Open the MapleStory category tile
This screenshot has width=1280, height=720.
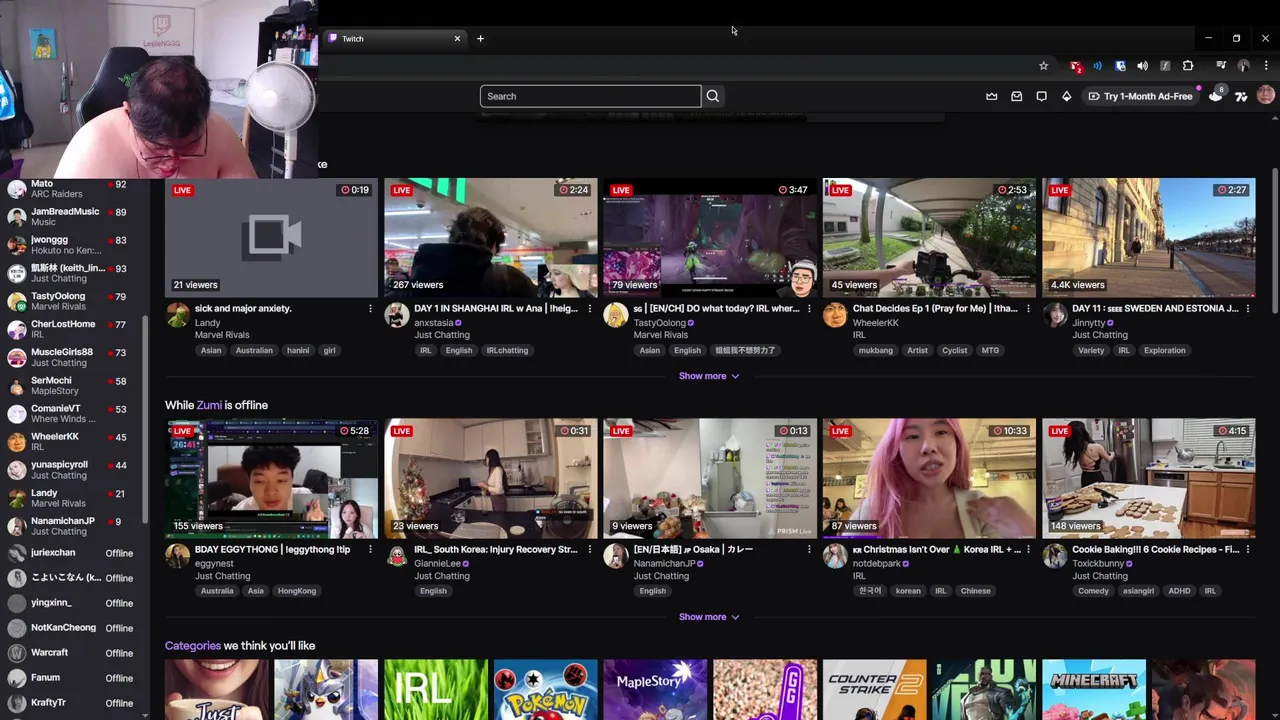(x=655, y=690)
